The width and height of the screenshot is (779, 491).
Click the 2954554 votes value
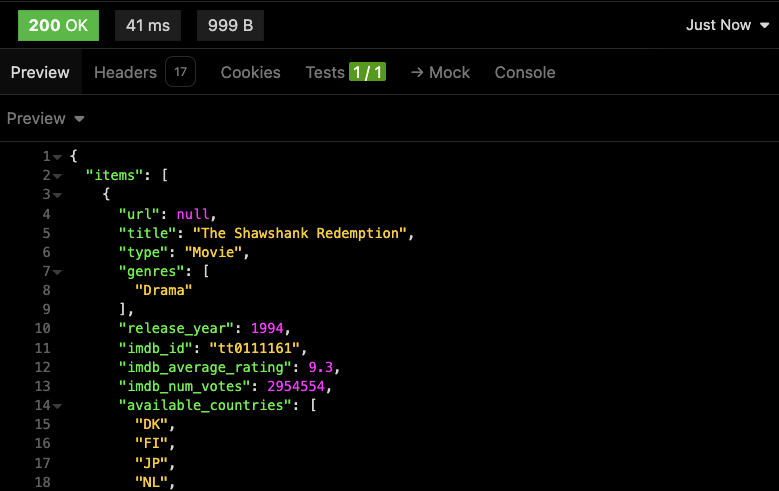pos(296,386)
